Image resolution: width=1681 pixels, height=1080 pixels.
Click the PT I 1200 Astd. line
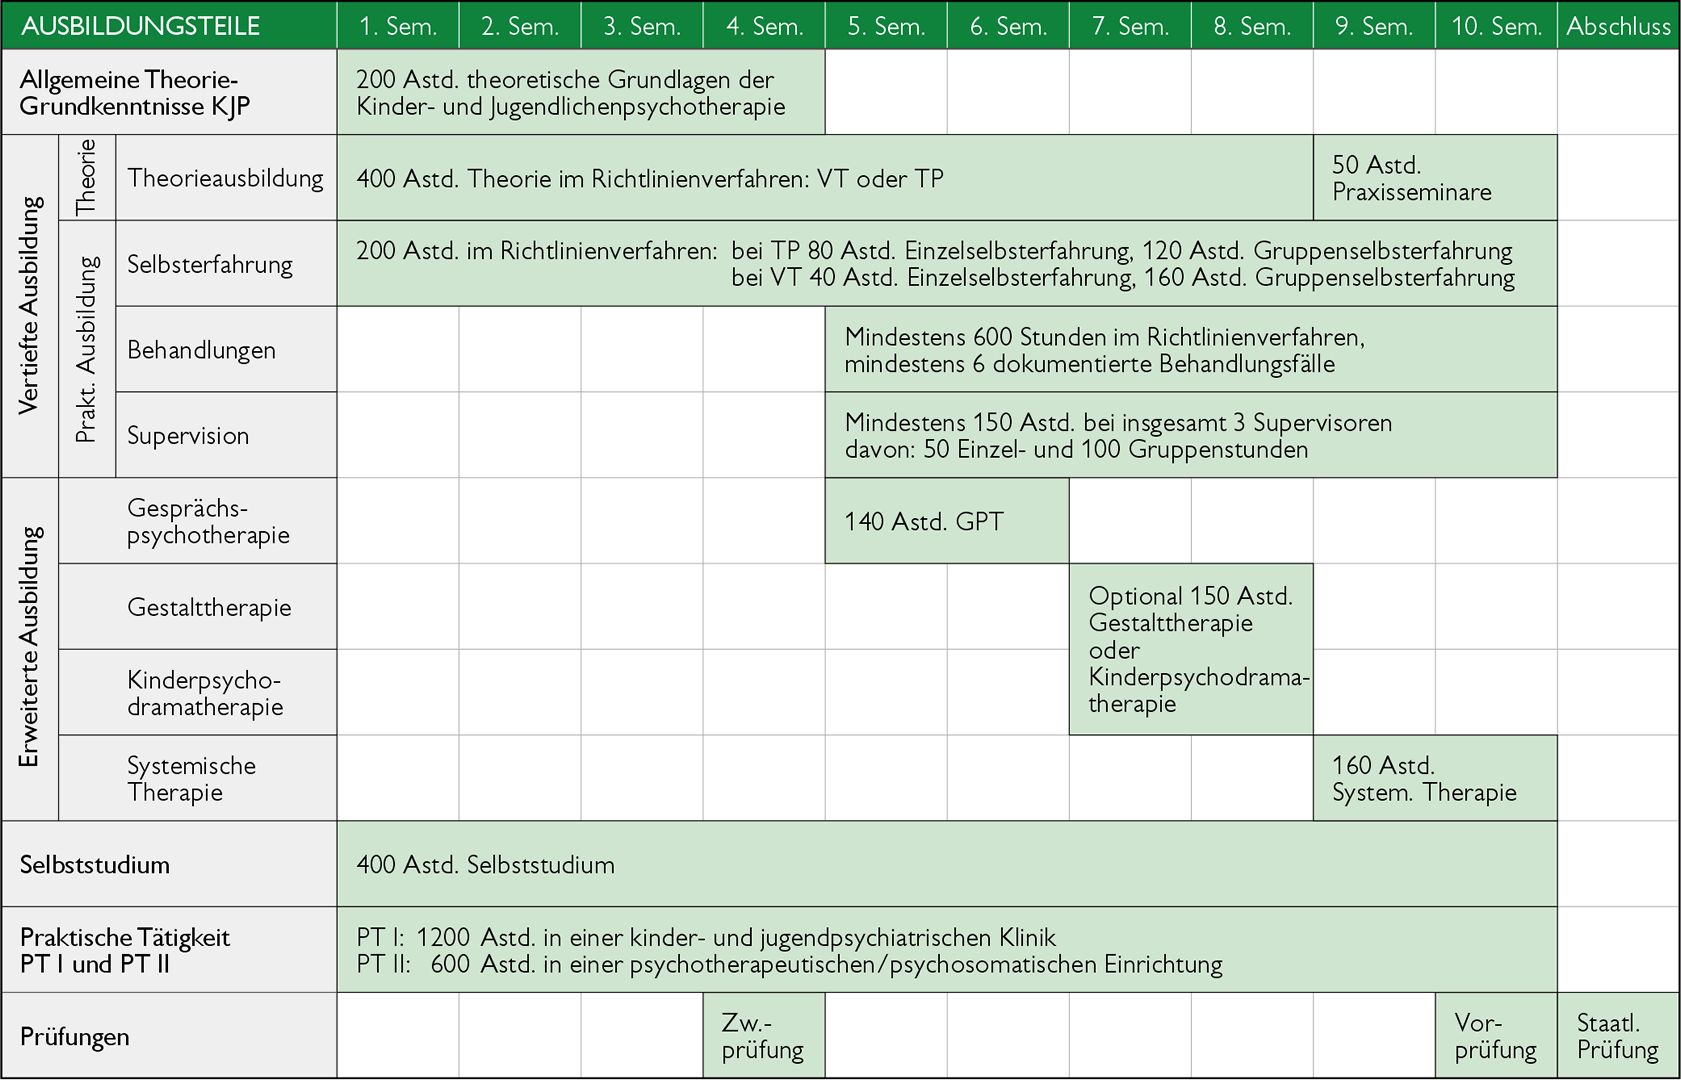pos(706,938)
